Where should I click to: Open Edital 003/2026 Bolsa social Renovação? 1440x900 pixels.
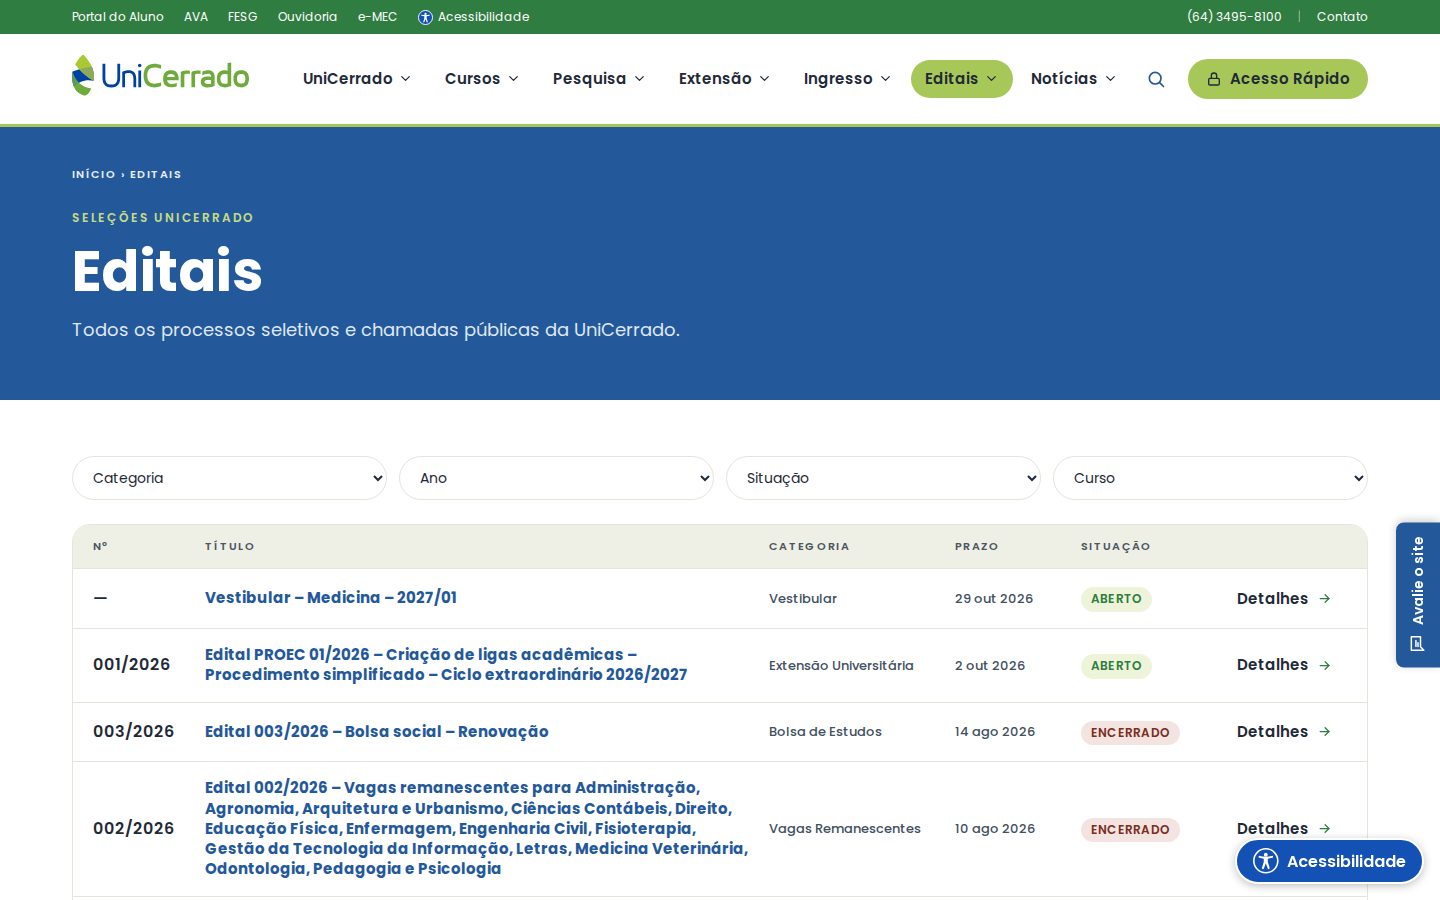pos(377,732)
